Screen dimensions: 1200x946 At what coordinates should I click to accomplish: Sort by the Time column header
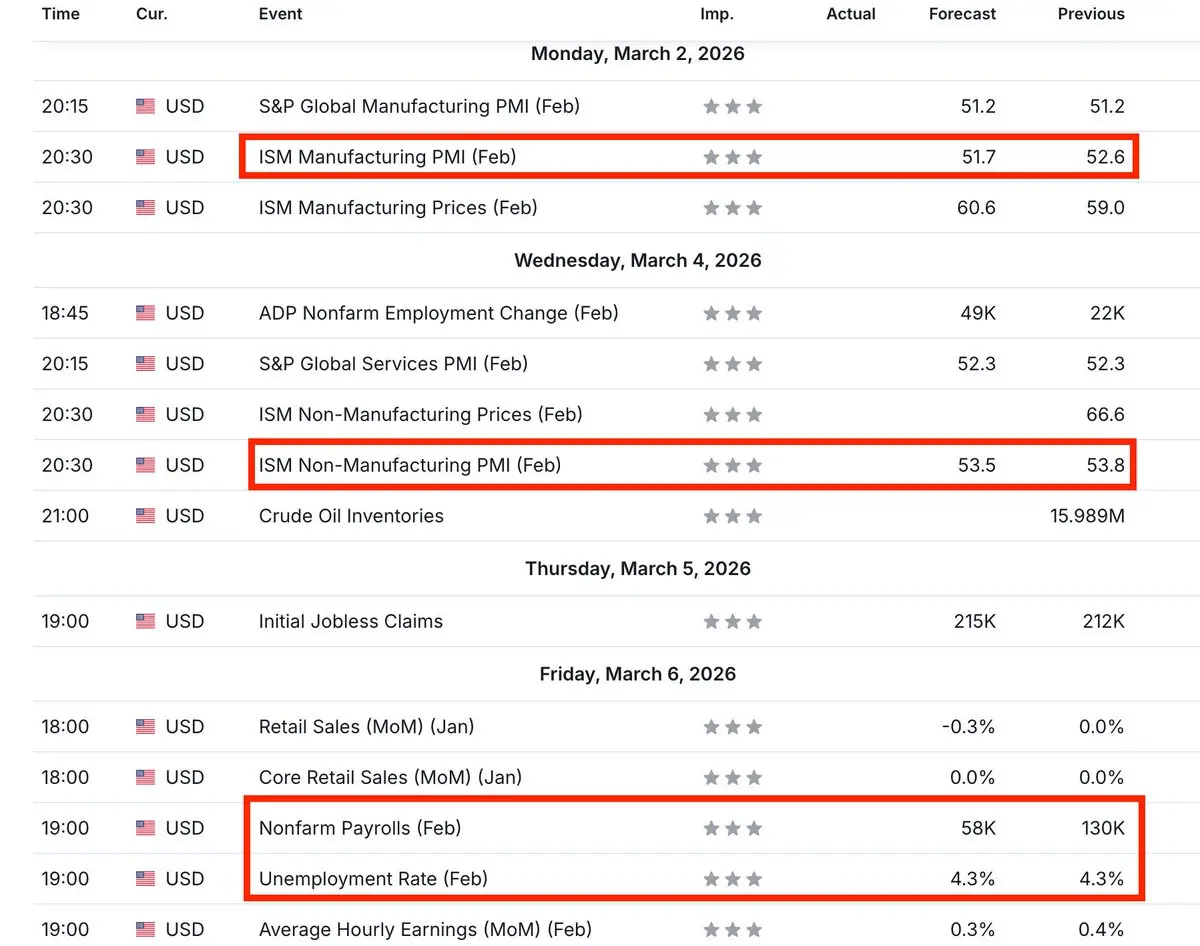point(61,14)
